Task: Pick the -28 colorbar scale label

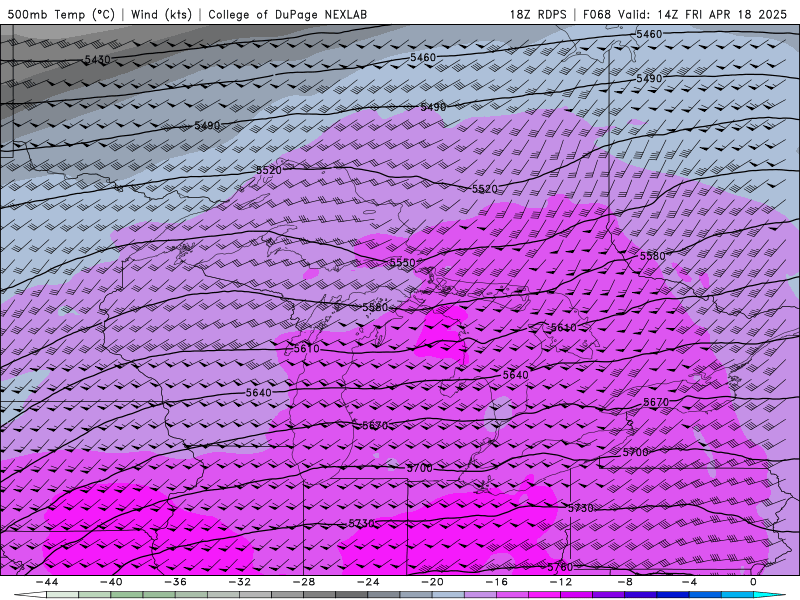Action: [304, 582]
